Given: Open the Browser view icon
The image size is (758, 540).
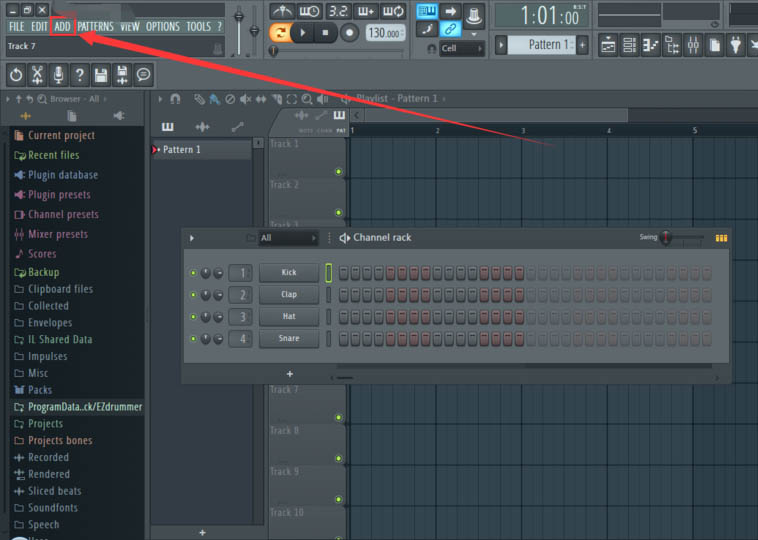Looking at the screenshot, I should (672, 46).
